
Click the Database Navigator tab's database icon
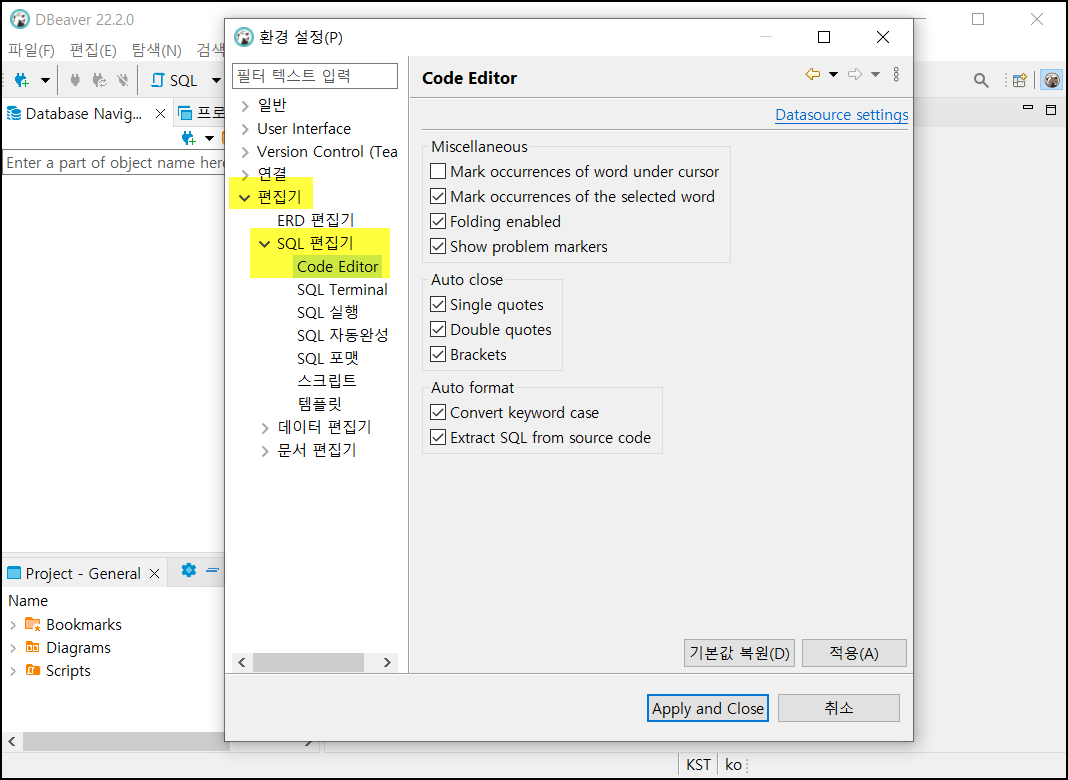click(14, 114)
